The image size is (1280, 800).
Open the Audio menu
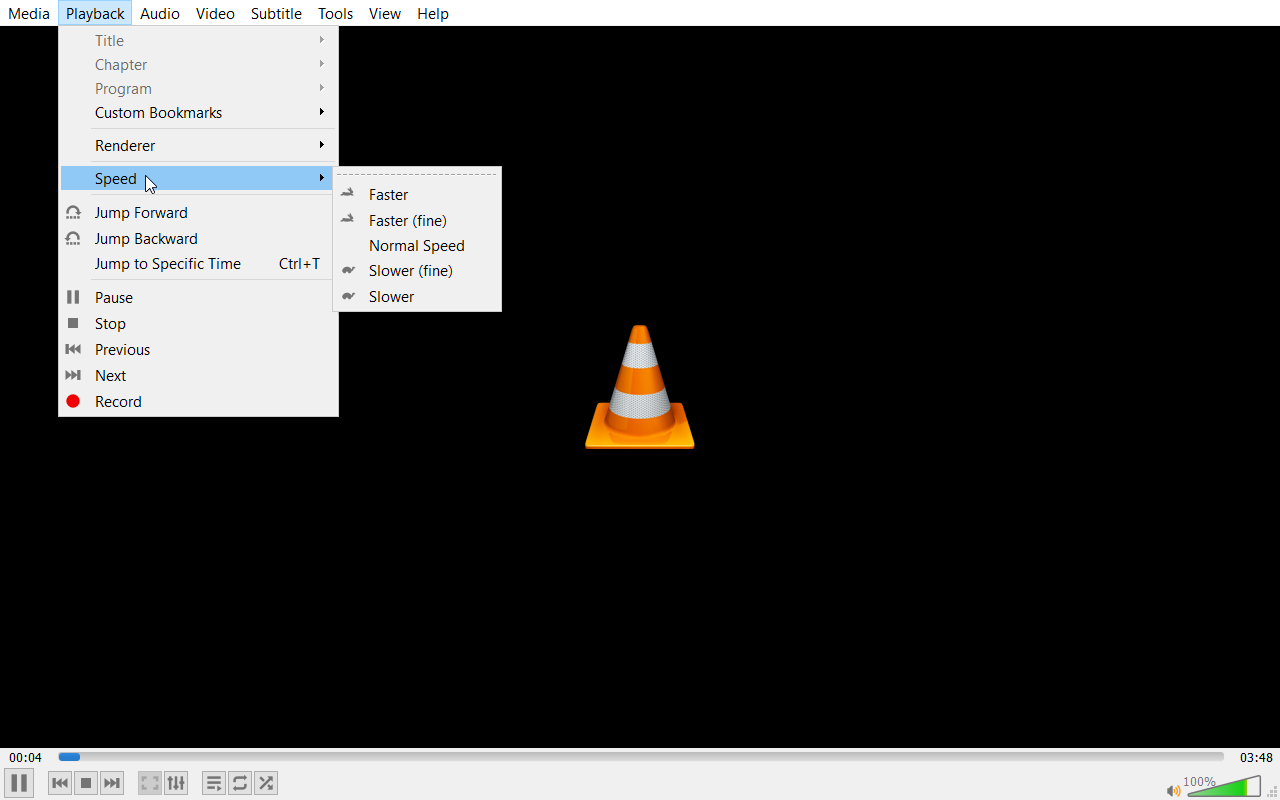click(x=160, y=13)
